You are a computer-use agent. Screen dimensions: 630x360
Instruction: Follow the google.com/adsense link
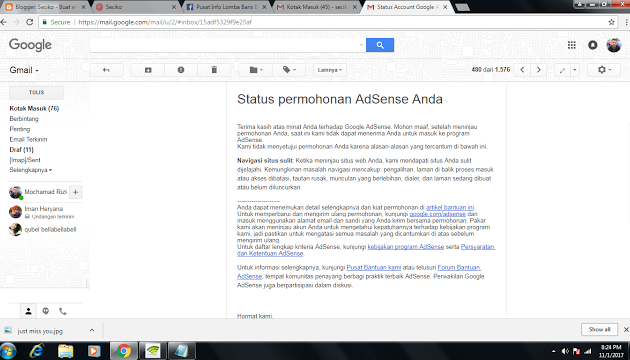(437, 214)
